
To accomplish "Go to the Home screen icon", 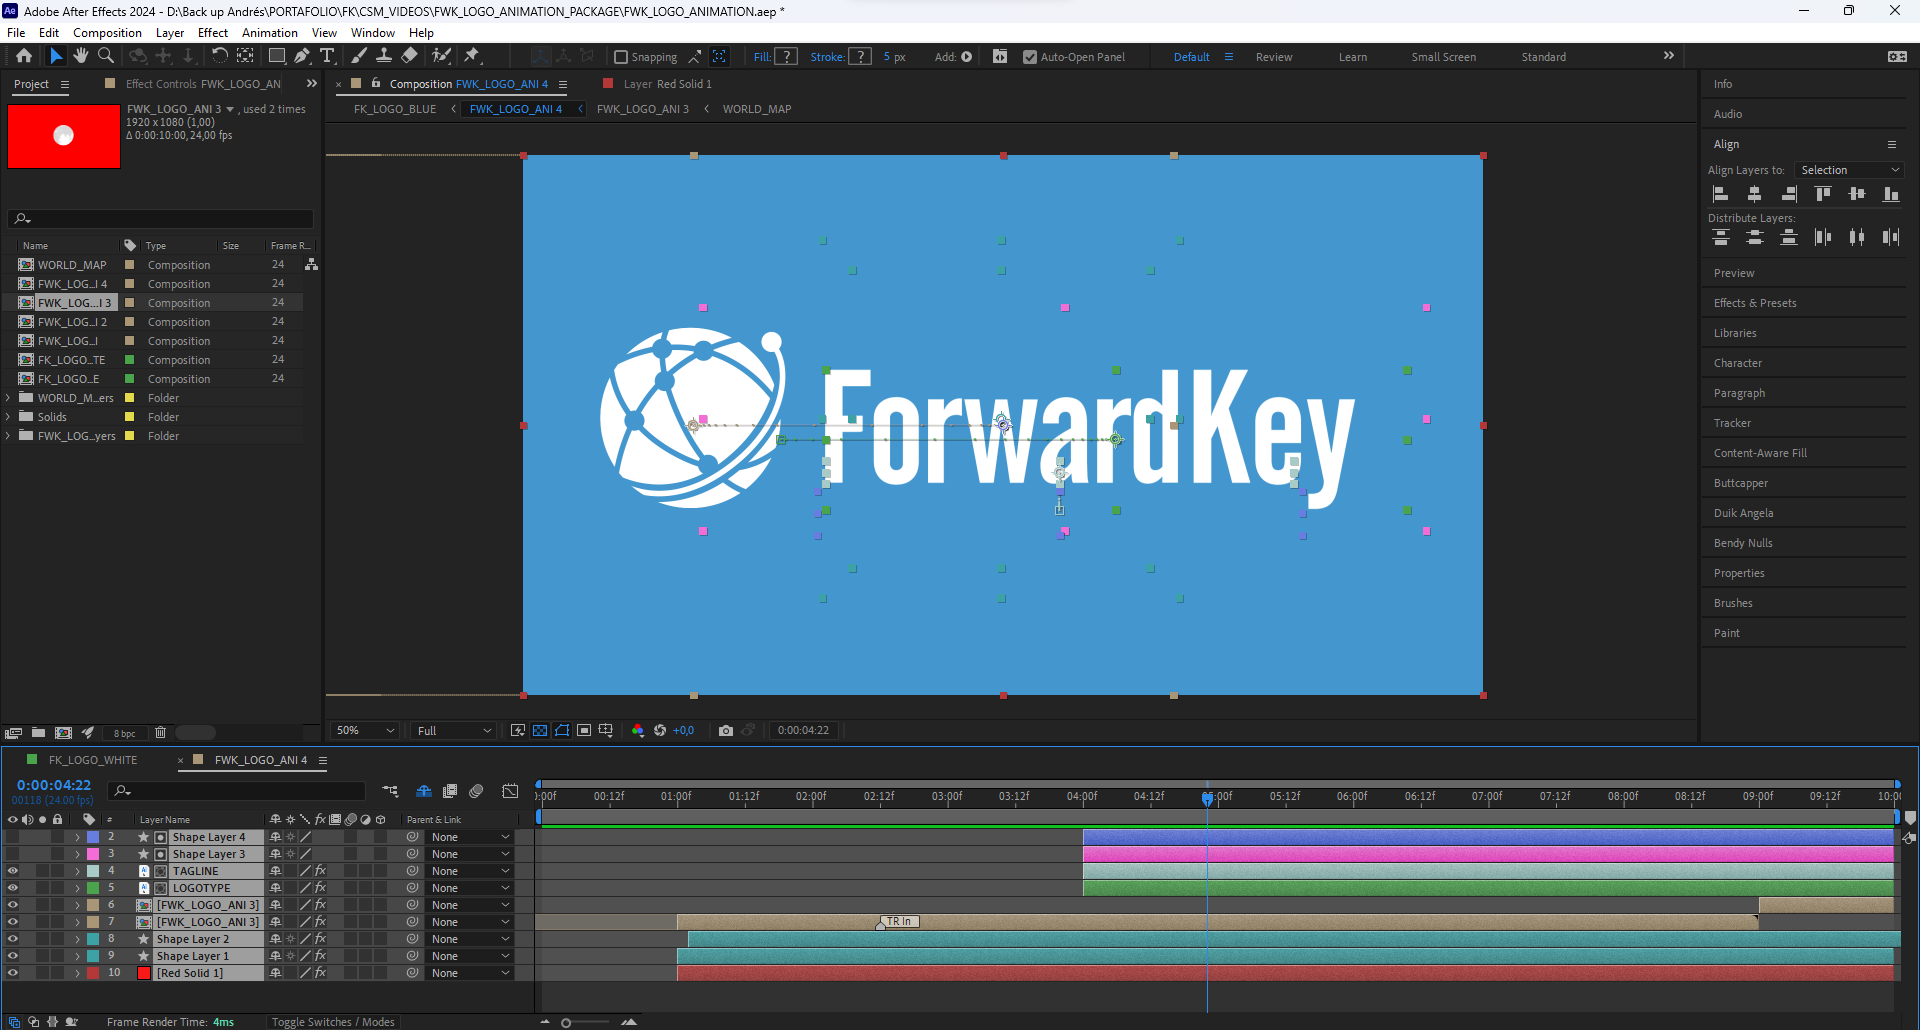I will coord(24,56).
